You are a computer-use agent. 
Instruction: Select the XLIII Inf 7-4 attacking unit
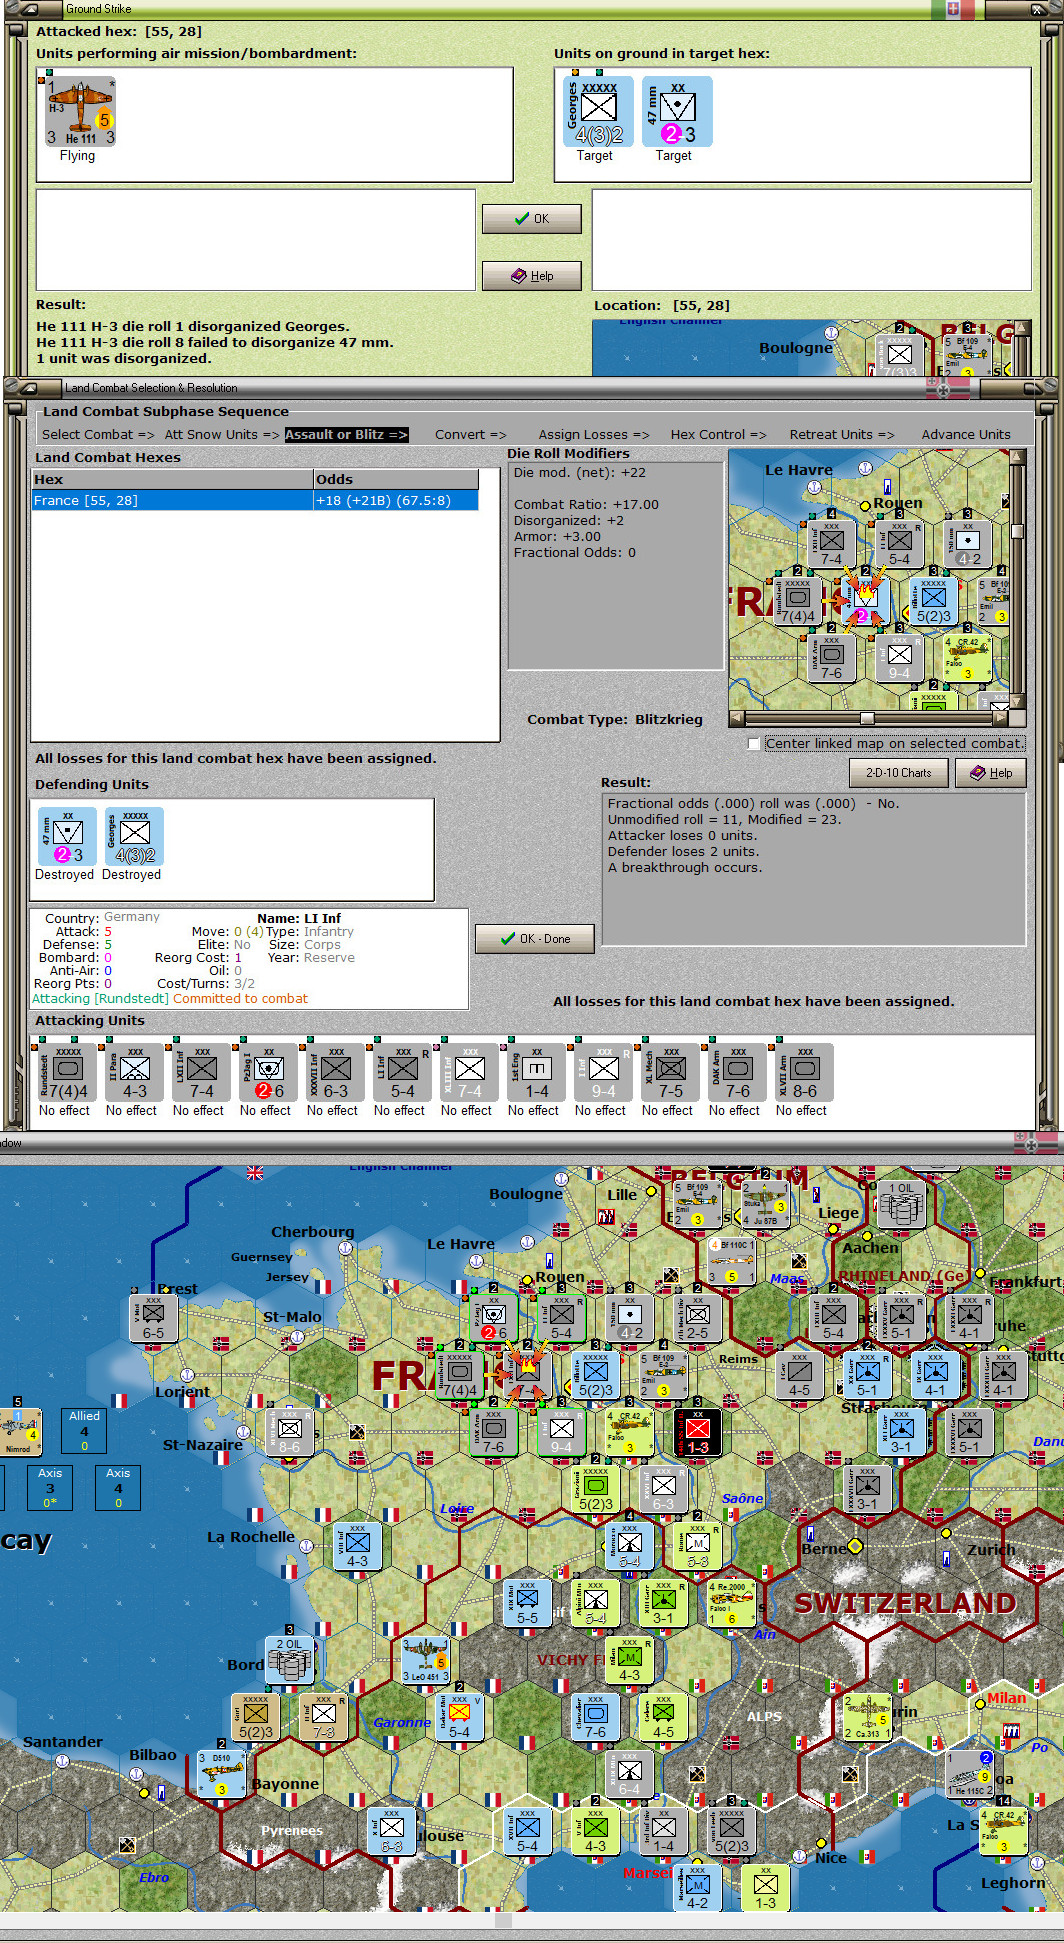pos(469,1072)
